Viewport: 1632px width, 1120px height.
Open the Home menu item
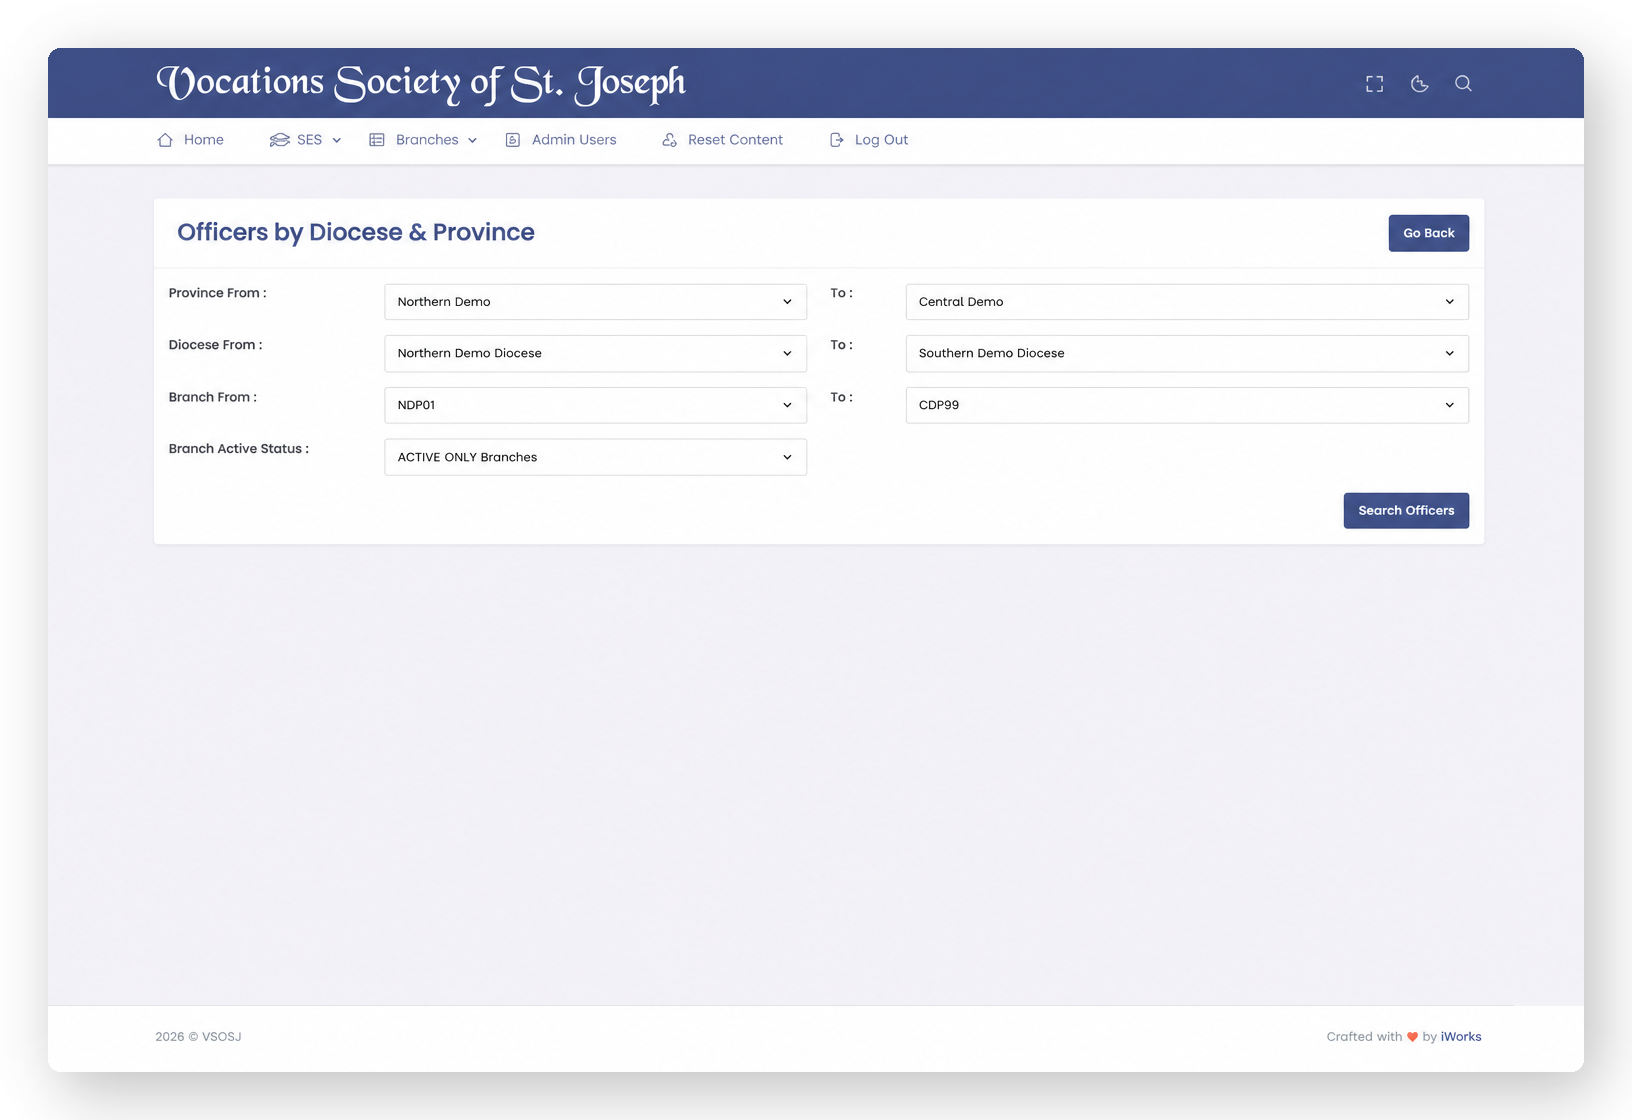coord(191,140)
